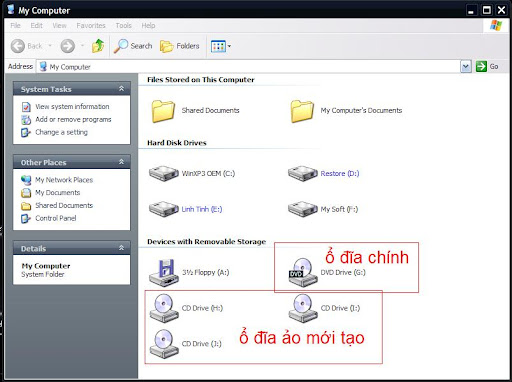Click the Control Panel icon in sidebar

point(26,219)
